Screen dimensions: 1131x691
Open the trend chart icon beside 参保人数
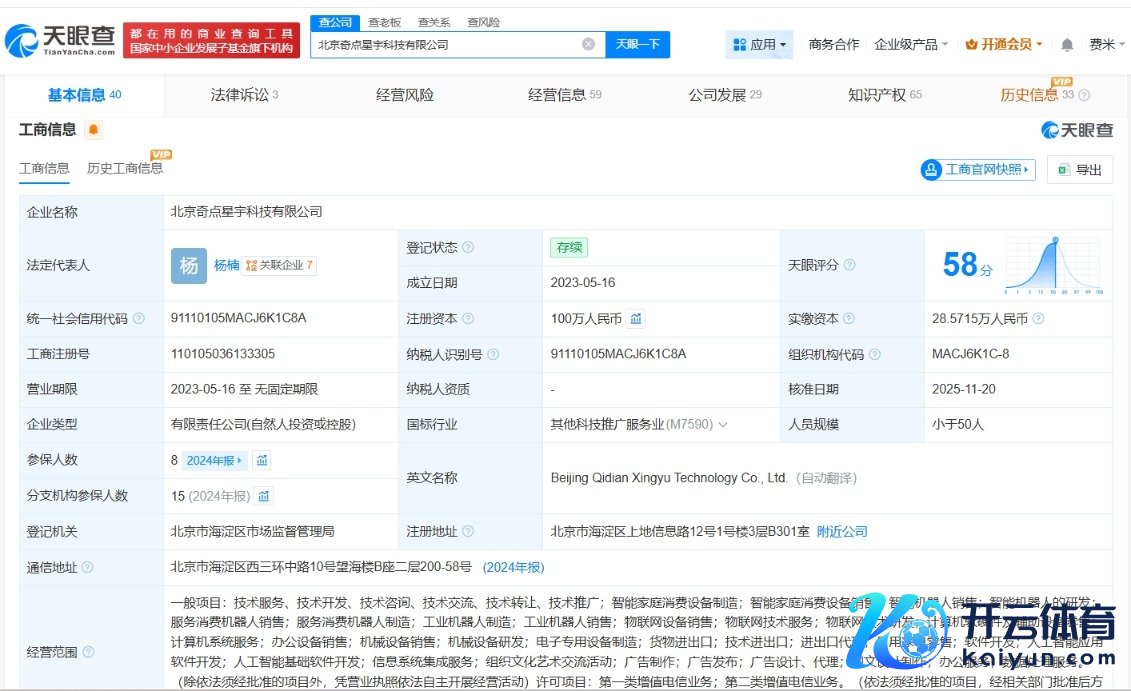pos(262,461)
